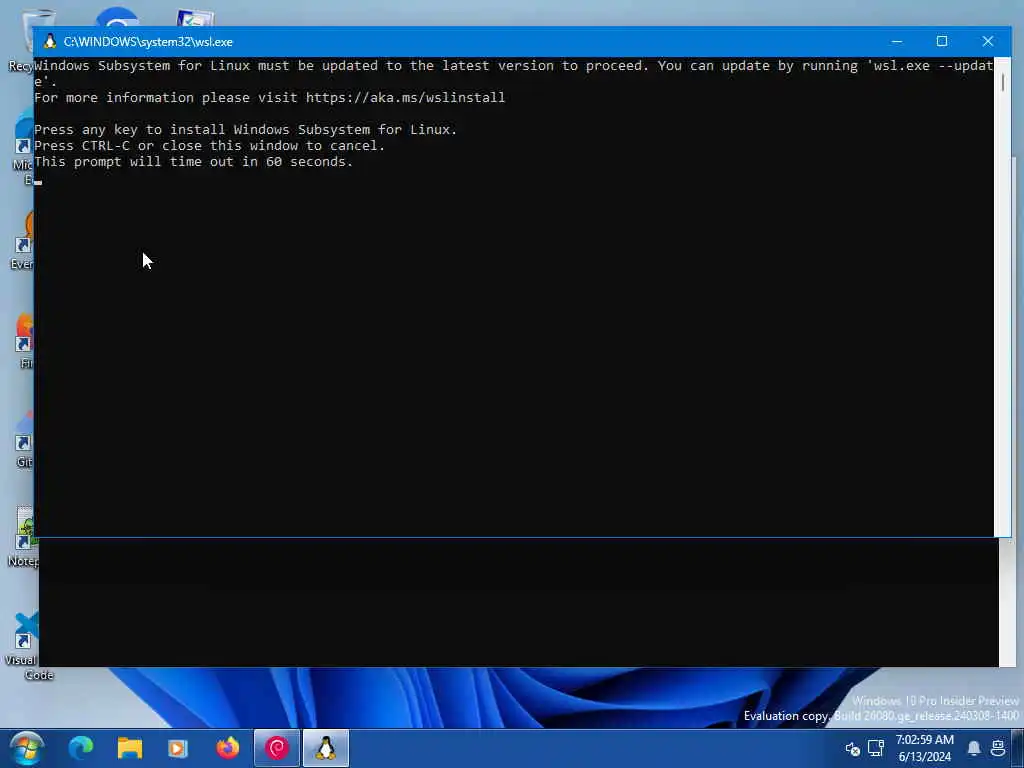Screen dimensions: 1024x768
Task: Click the 'This prompt will time out' line
Action: coord(193,161)
